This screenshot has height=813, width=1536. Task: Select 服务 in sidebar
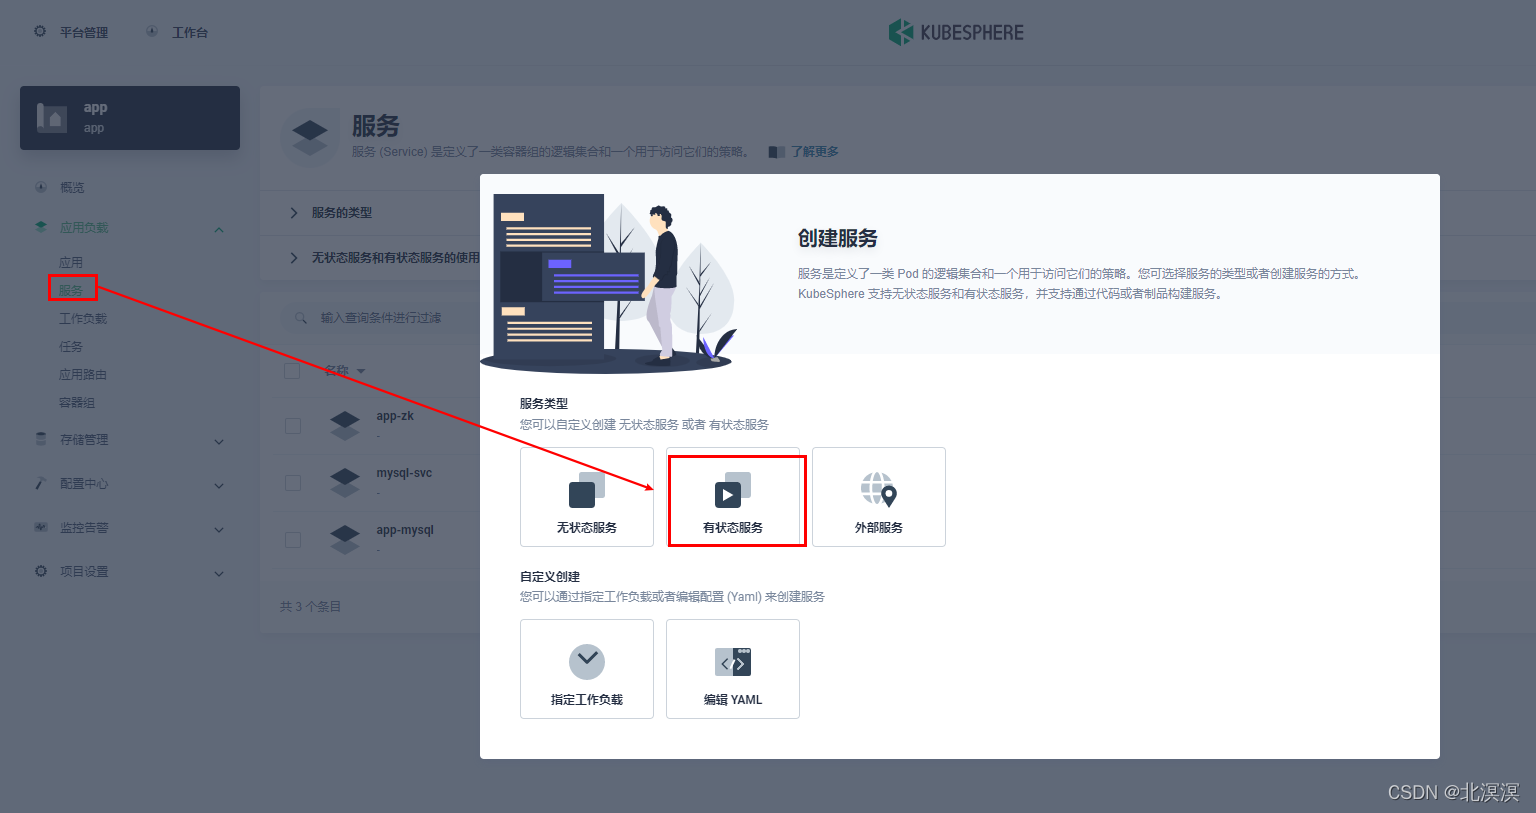(x=71, y=290)
